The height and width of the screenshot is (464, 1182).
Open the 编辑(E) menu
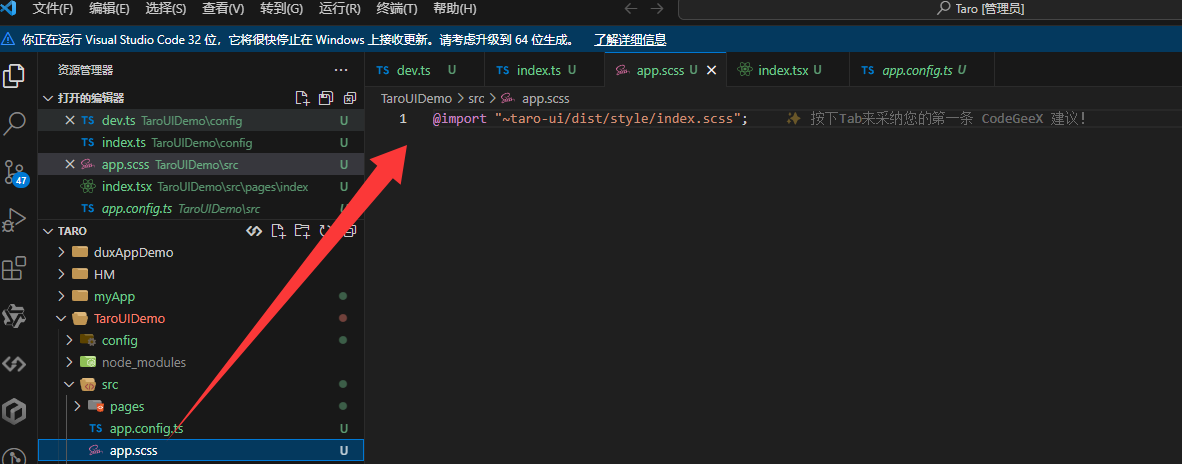coord(109,9)
